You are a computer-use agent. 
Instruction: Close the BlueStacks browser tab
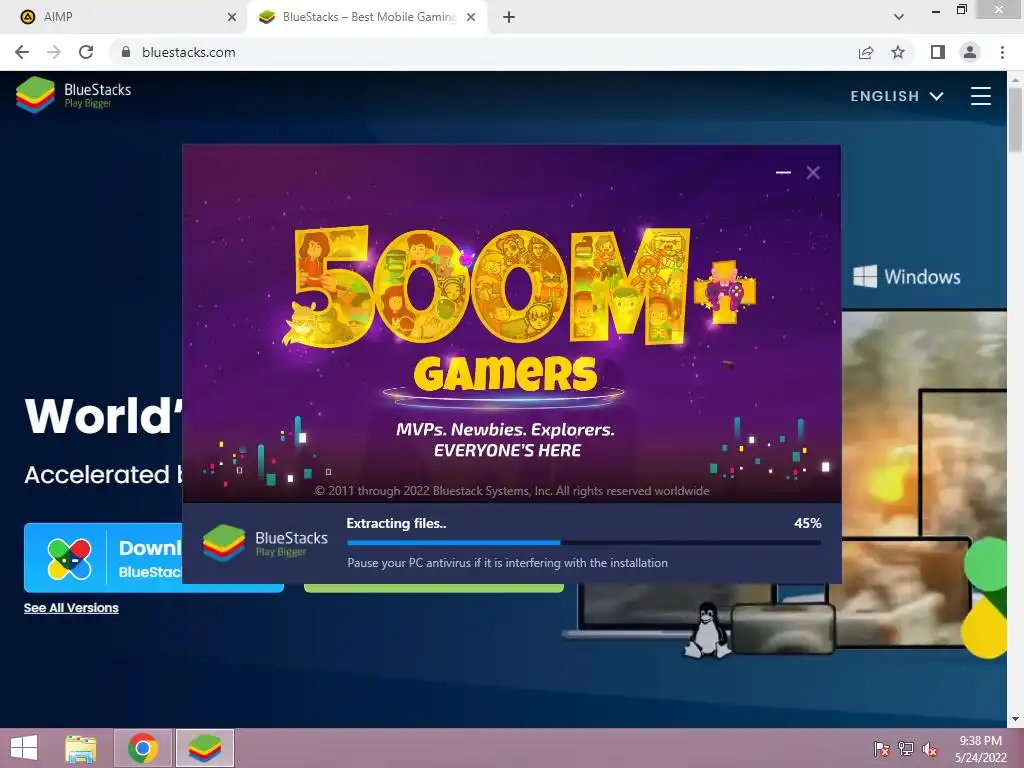coord(471,17)
